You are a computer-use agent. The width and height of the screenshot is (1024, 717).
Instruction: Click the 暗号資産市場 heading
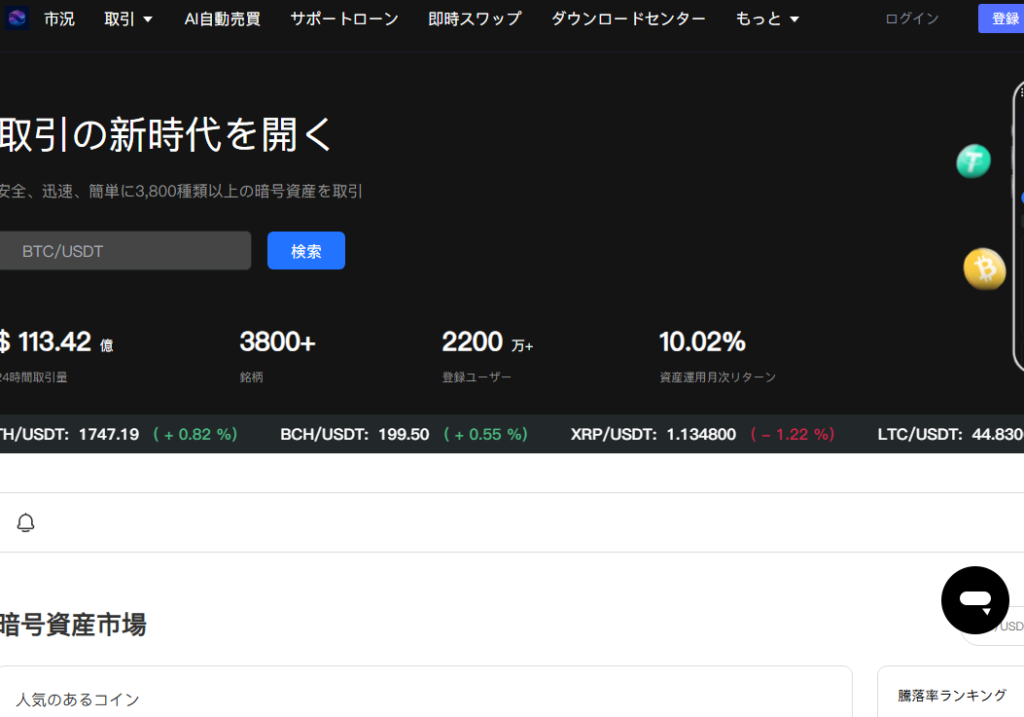[73, 624]
